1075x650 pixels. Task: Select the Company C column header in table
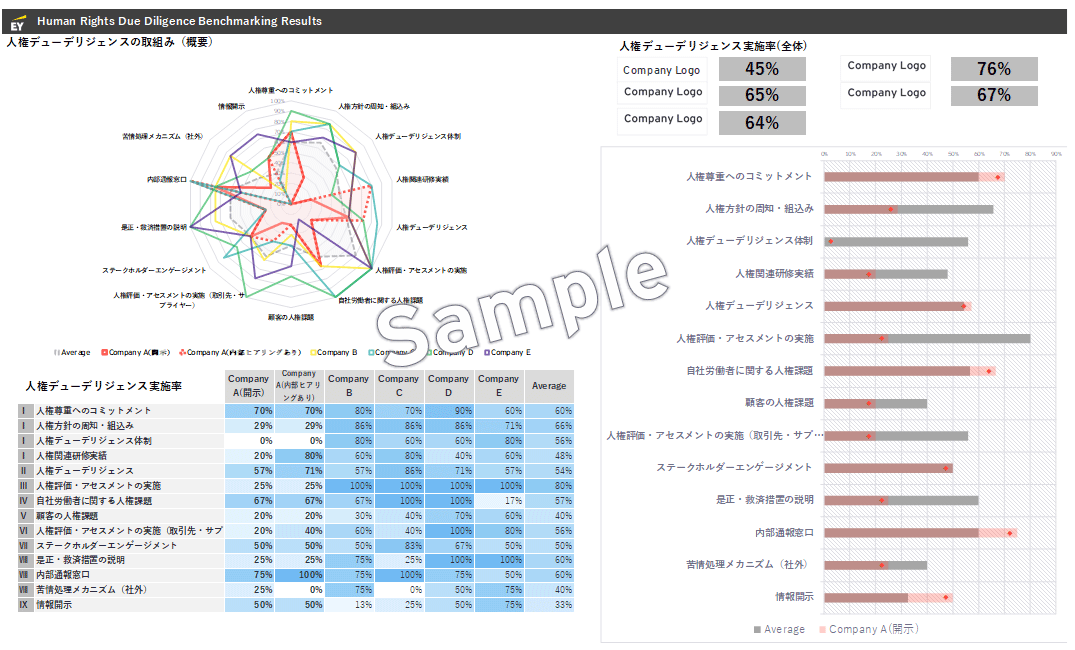point(398,385)
